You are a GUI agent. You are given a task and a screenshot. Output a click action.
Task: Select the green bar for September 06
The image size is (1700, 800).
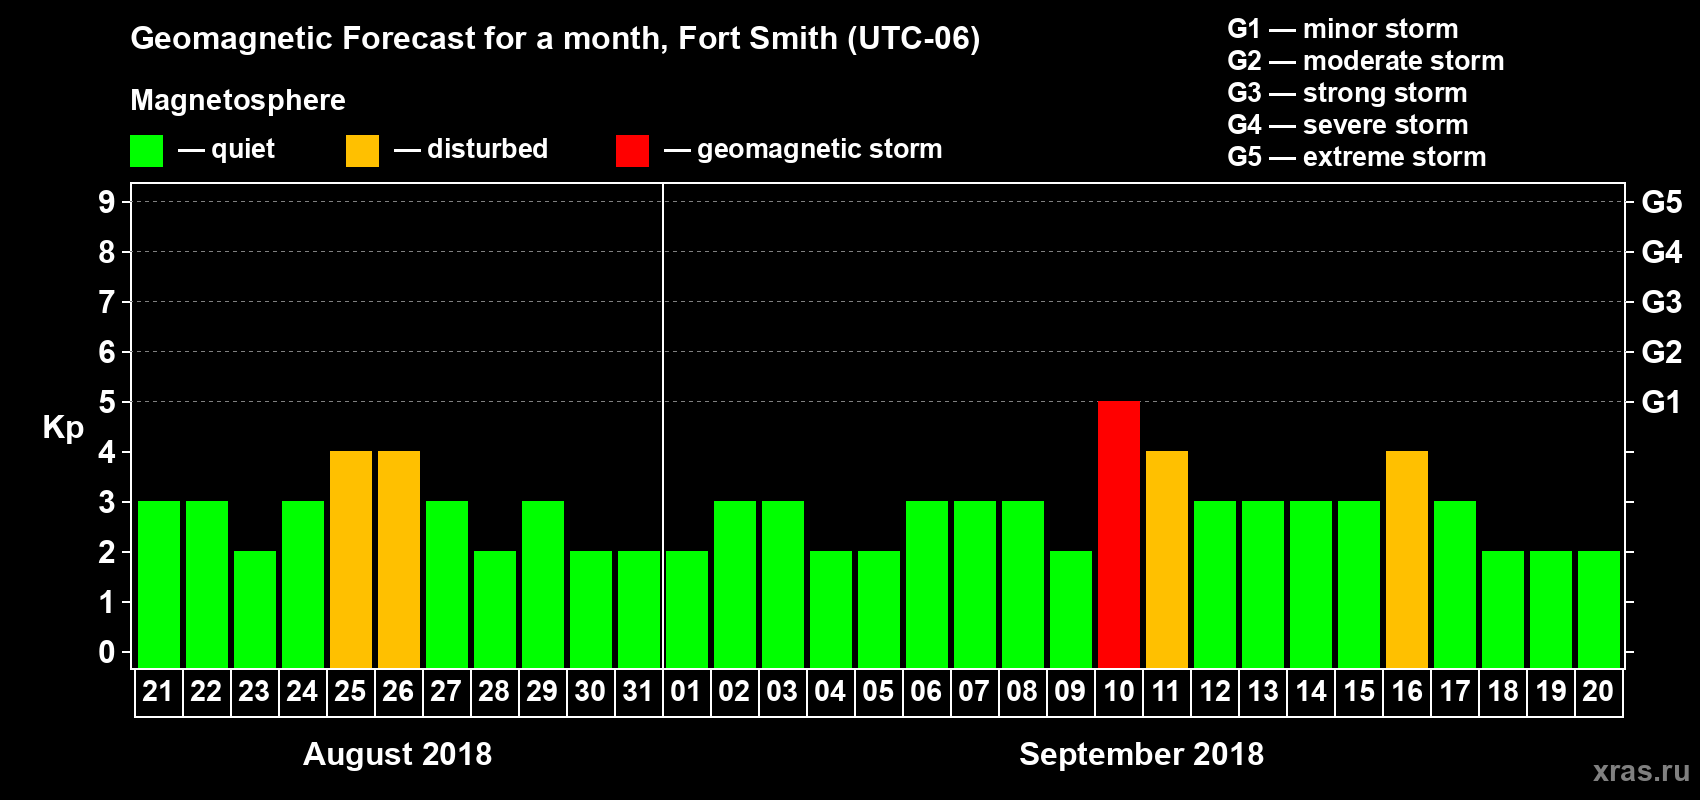click(927, 584)
